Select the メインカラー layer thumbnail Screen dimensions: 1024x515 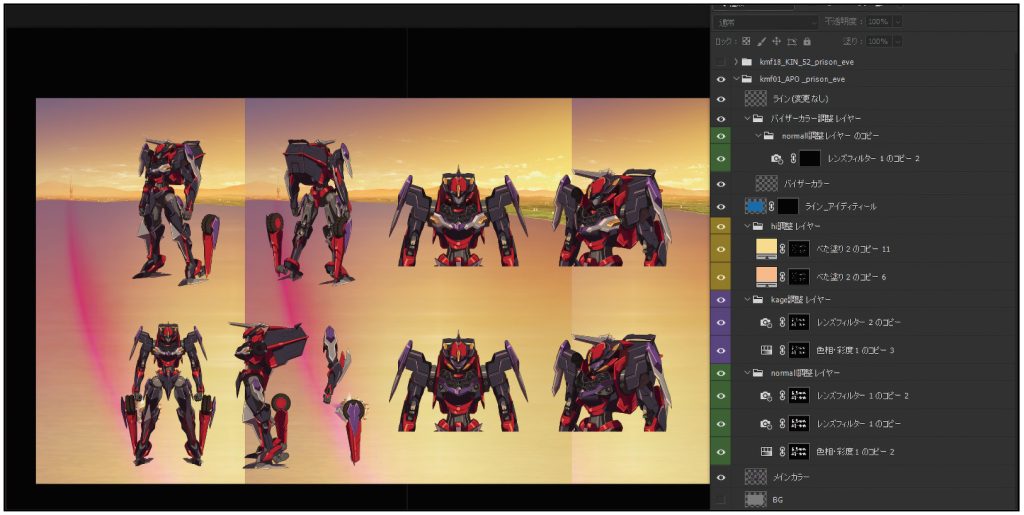(x=756, y=477)
